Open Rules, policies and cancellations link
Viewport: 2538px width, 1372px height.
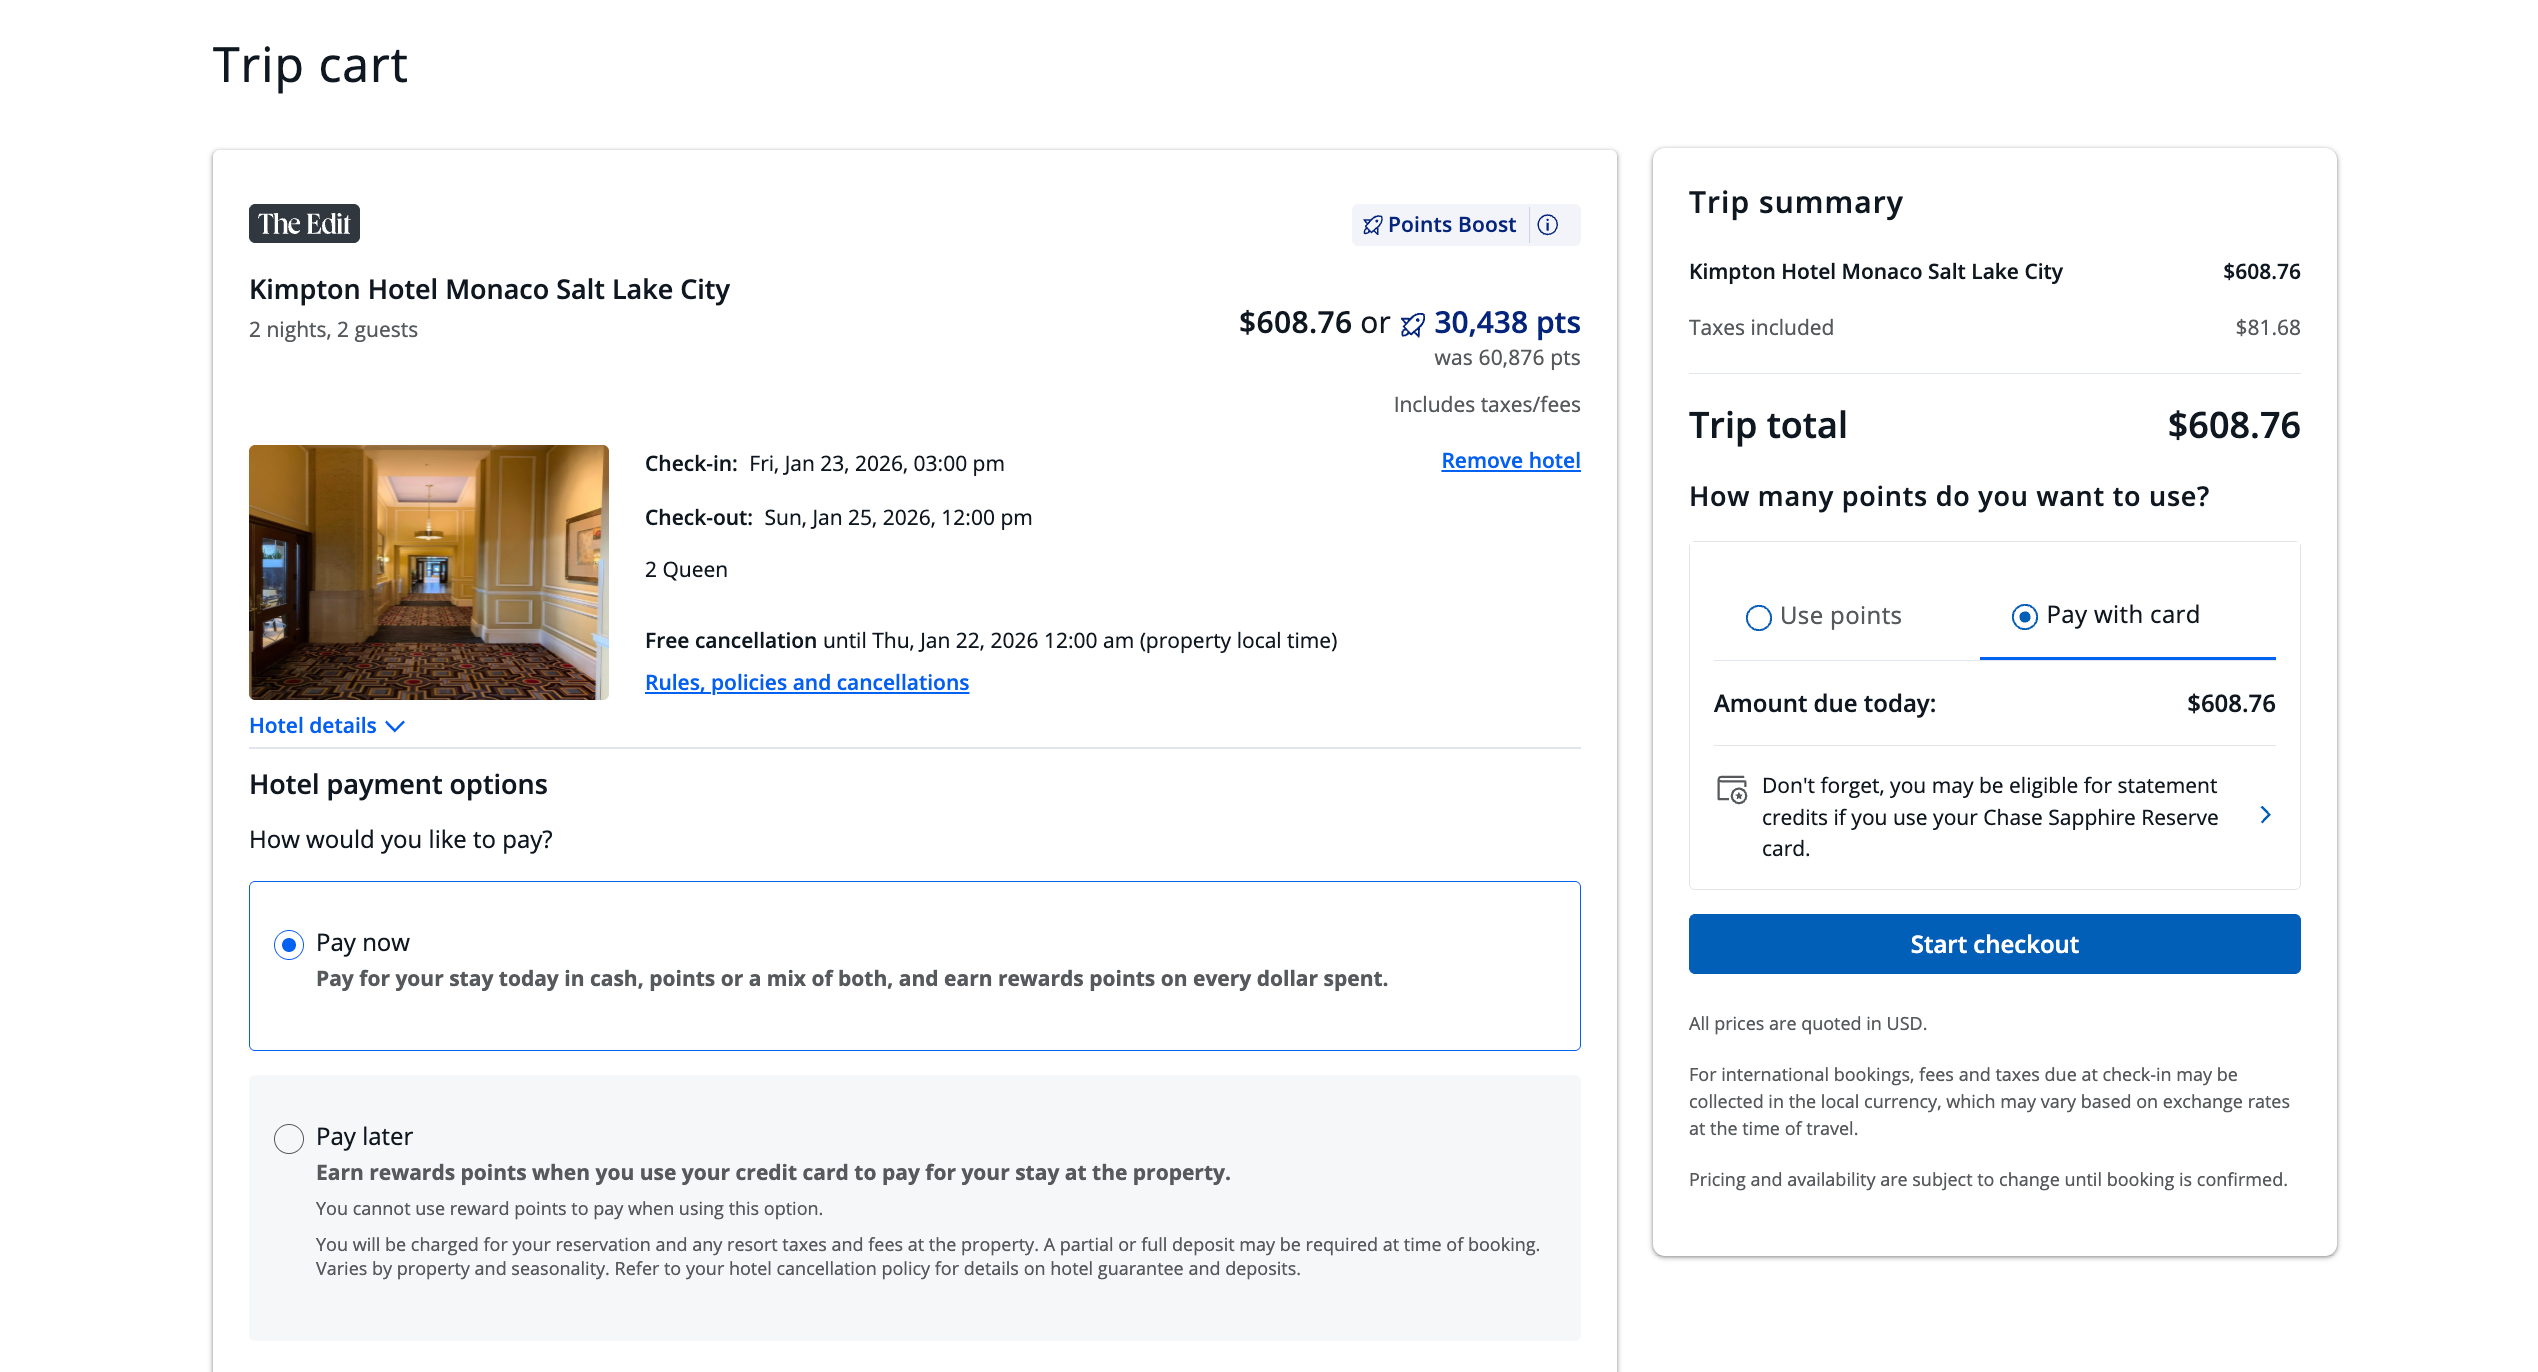click(x=806, y=682)
